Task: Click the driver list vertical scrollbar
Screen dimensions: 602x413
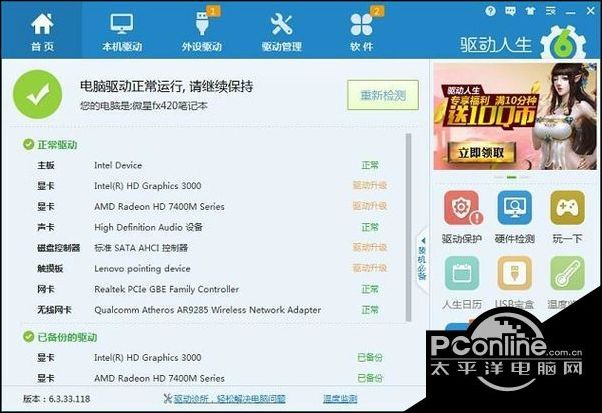Action: coord(408,227)
